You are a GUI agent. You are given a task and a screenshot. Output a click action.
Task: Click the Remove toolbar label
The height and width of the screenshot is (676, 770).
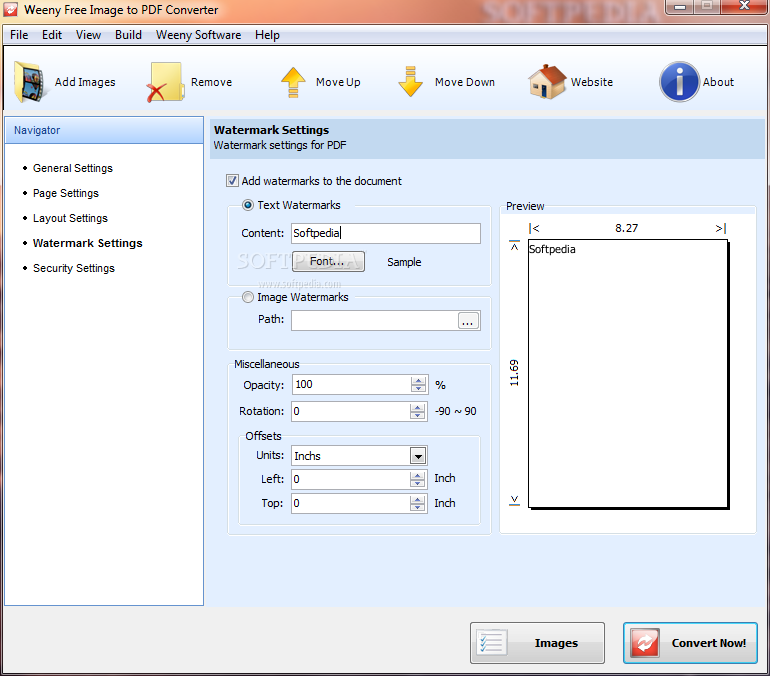pos(211,82)
